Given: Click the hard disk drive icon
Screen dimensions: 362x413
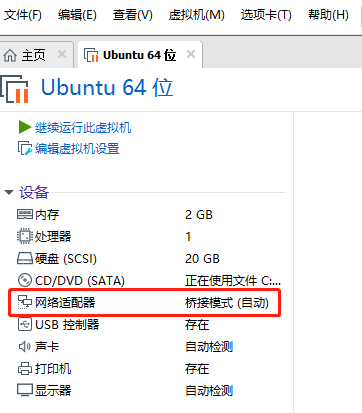Looking at the screenshot, I should tap(25, 258).
